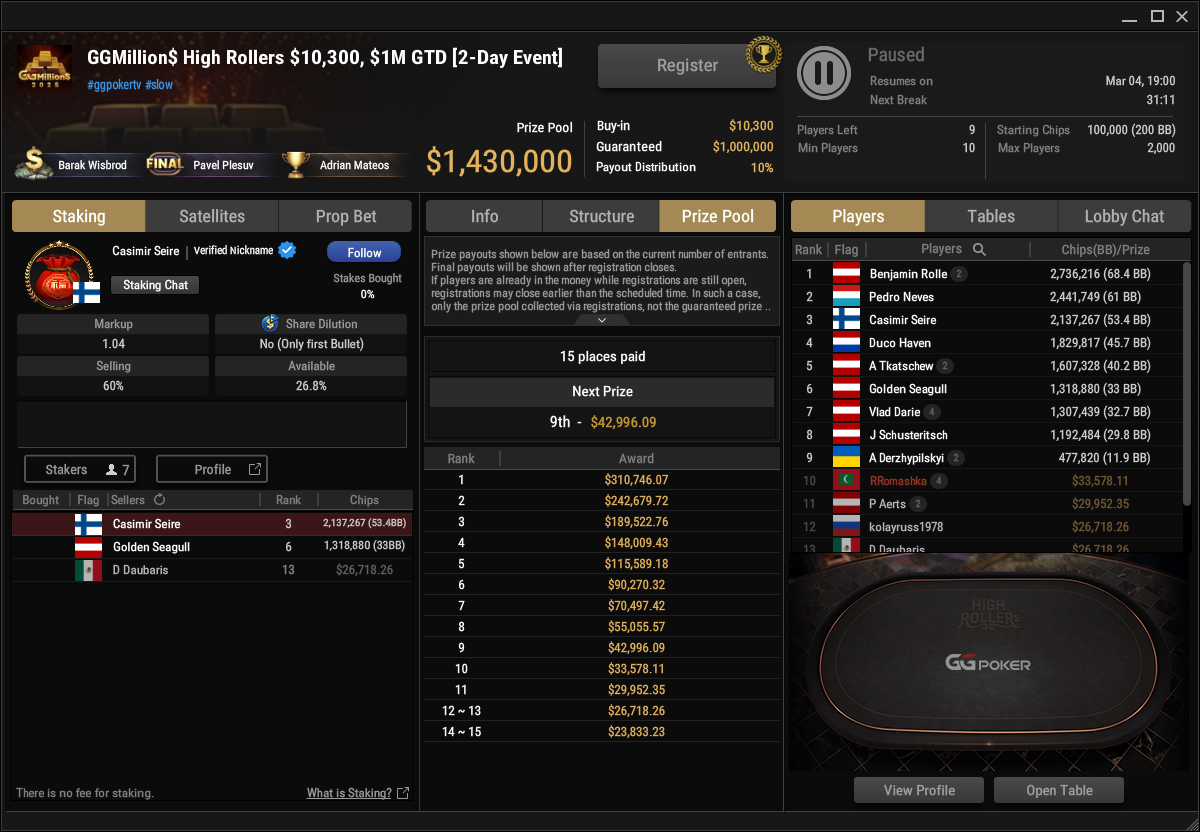
Task: Click the Share Dilution coin icon
Action: coord(270,324)
